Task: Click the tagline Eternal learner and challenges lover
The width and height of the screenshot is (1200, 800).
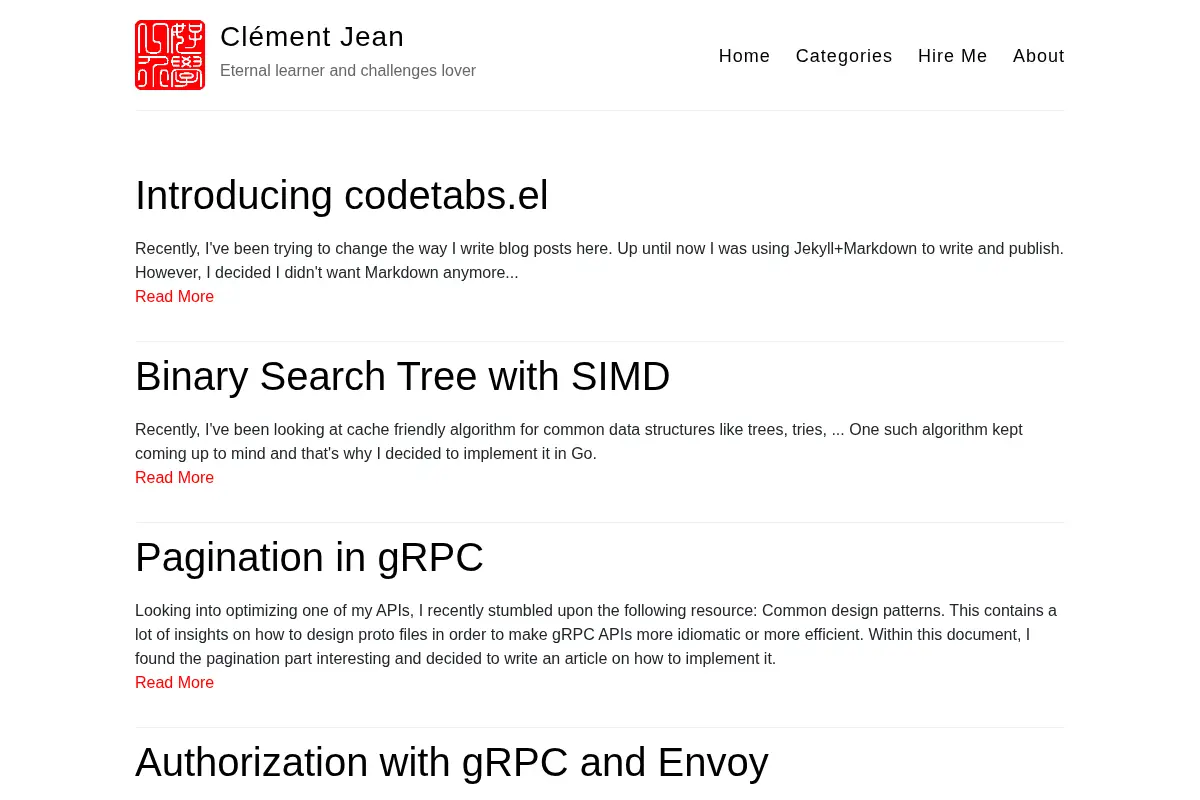Action: pyautogui.click(x=348, y=71)
